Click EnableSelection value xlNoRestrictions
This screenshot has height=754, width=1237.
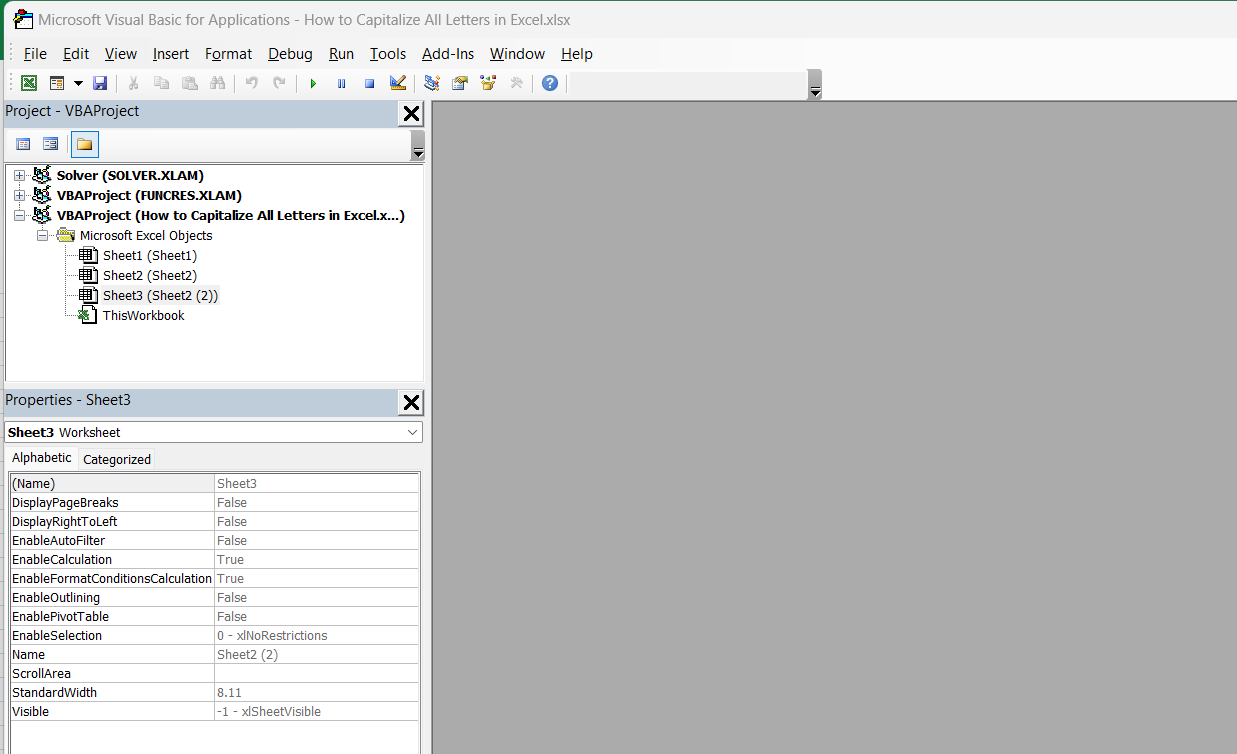coord(317,636)
